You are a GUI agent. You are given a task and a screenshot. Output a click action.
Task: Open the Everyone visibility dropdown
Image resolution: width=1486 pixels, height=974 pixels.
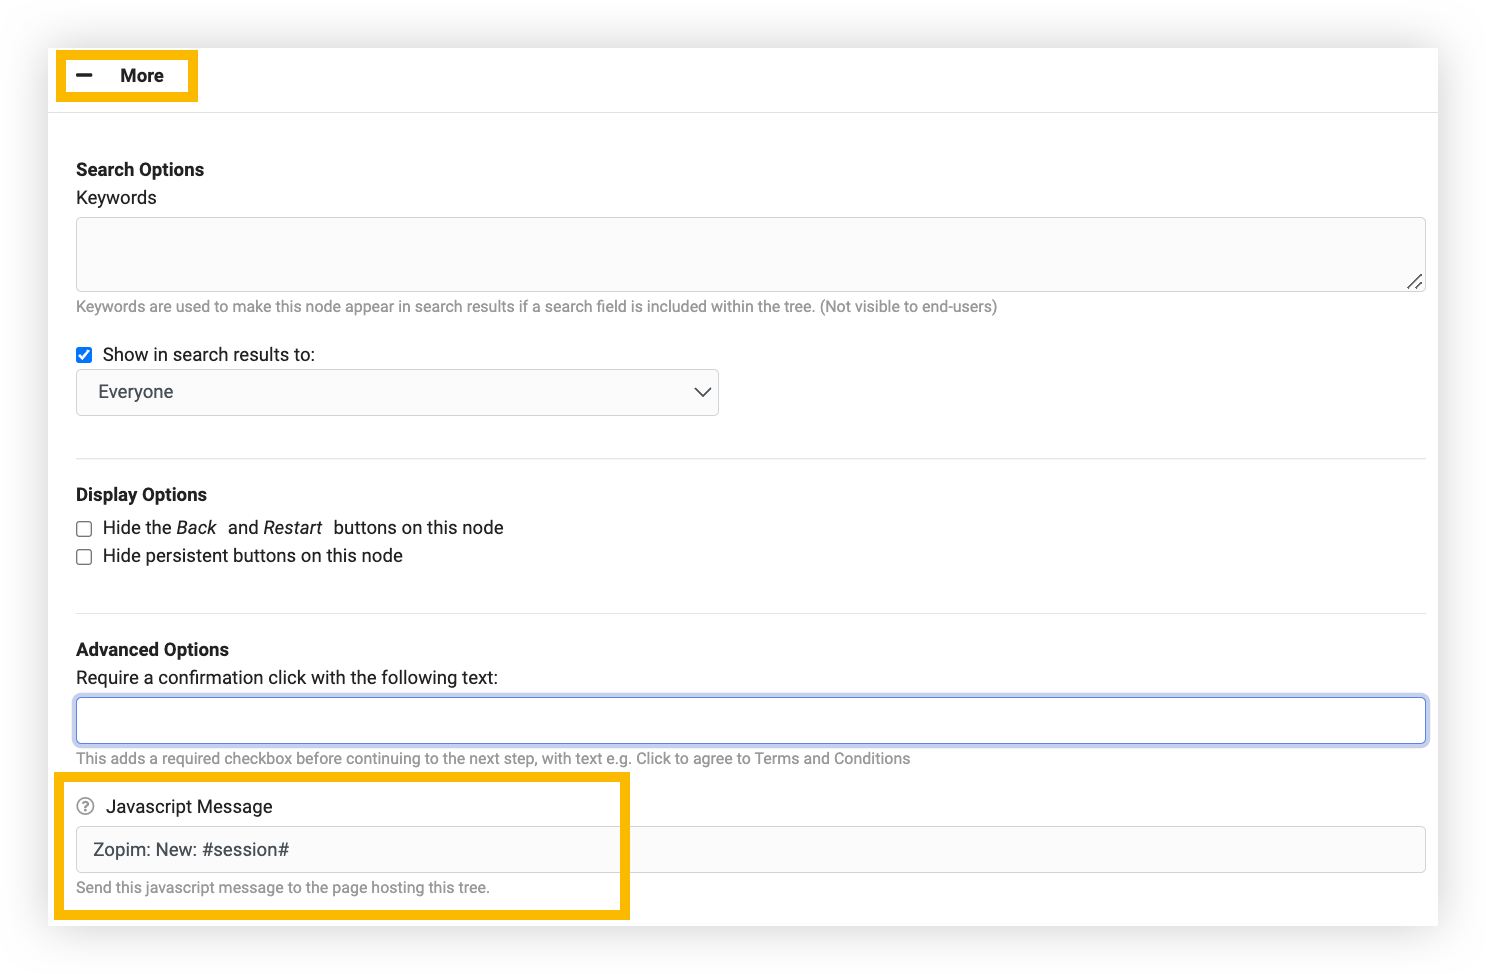click(396, 392)
